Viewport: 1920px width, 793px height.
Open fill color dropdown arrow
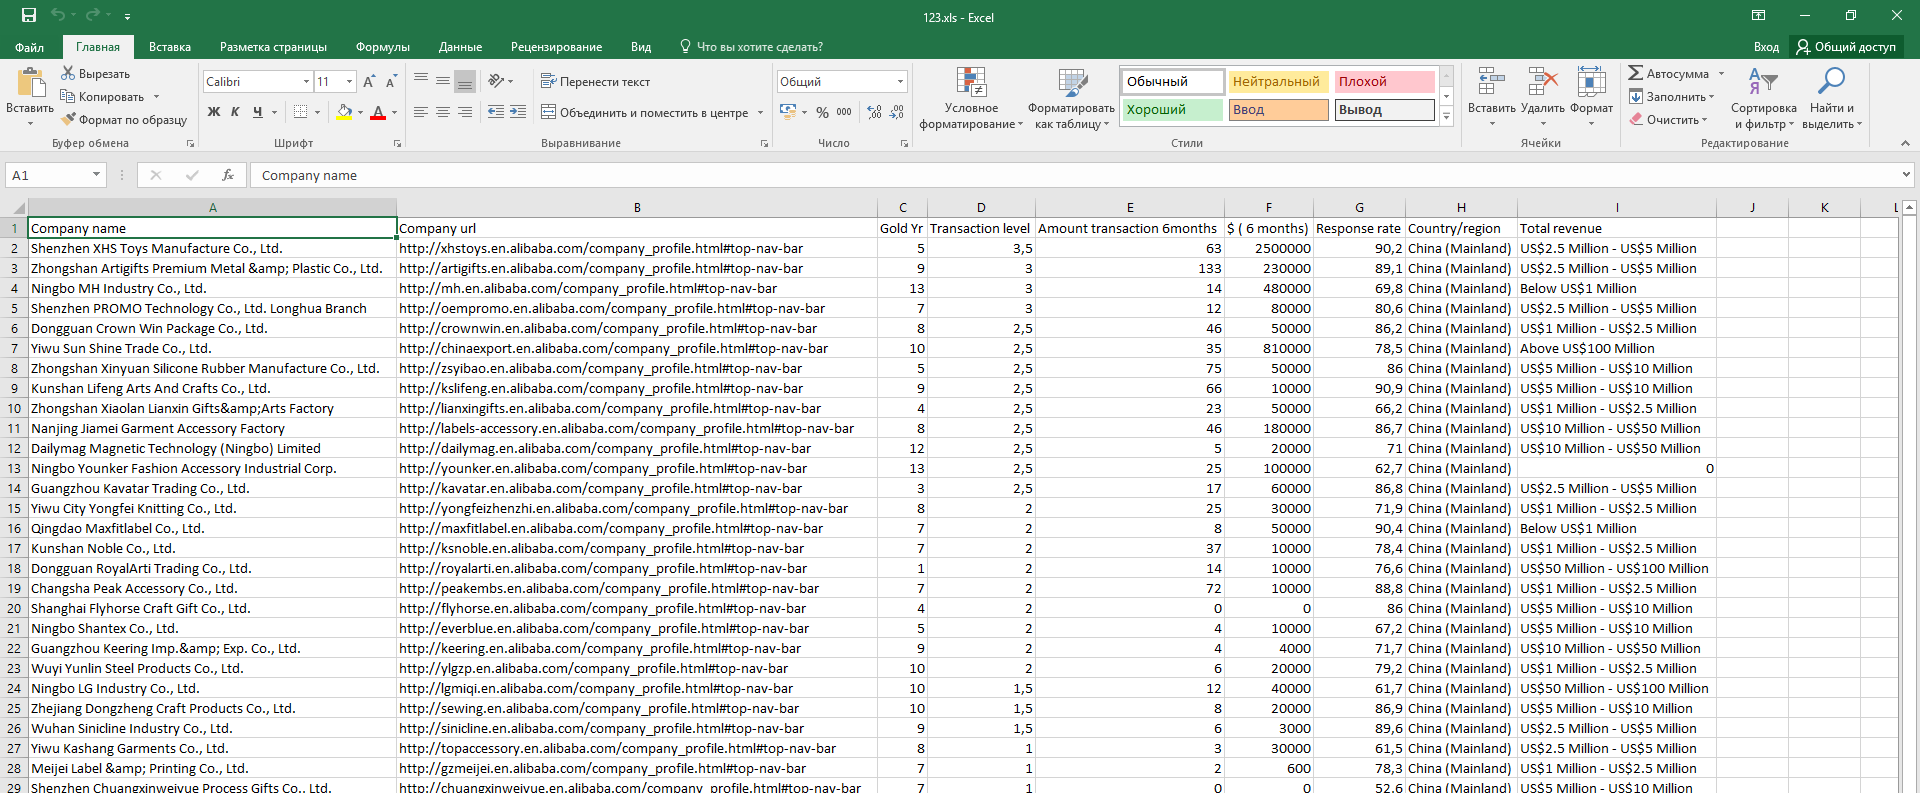pyautogui.click(x=360, y=112)
